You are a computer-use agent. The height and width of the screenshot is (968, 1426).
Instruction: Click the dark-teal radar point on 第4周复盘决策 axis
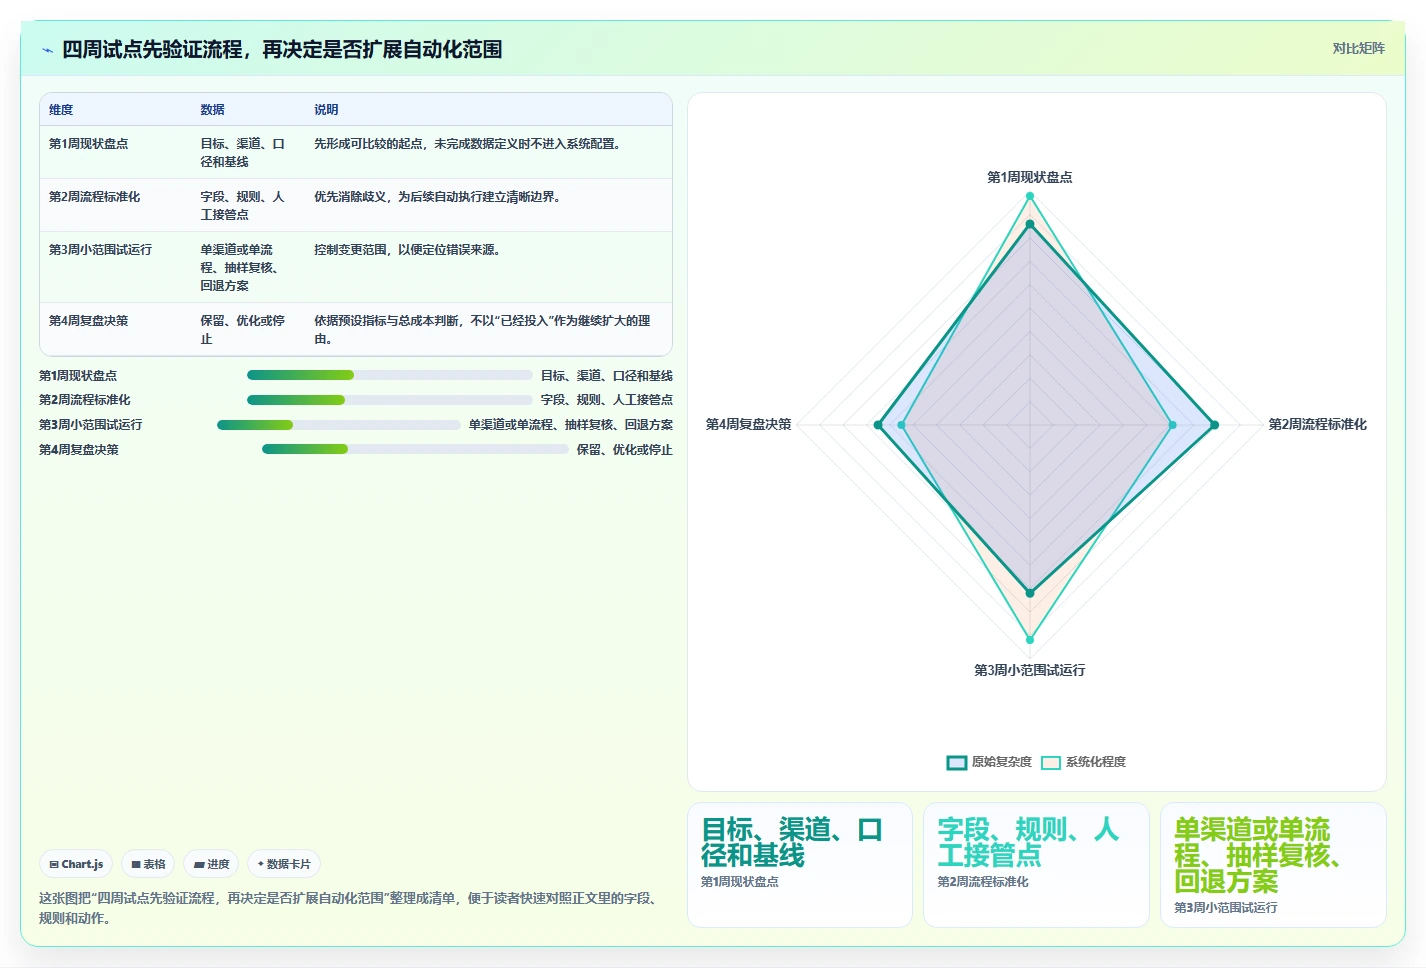click(x=878, y=425)
